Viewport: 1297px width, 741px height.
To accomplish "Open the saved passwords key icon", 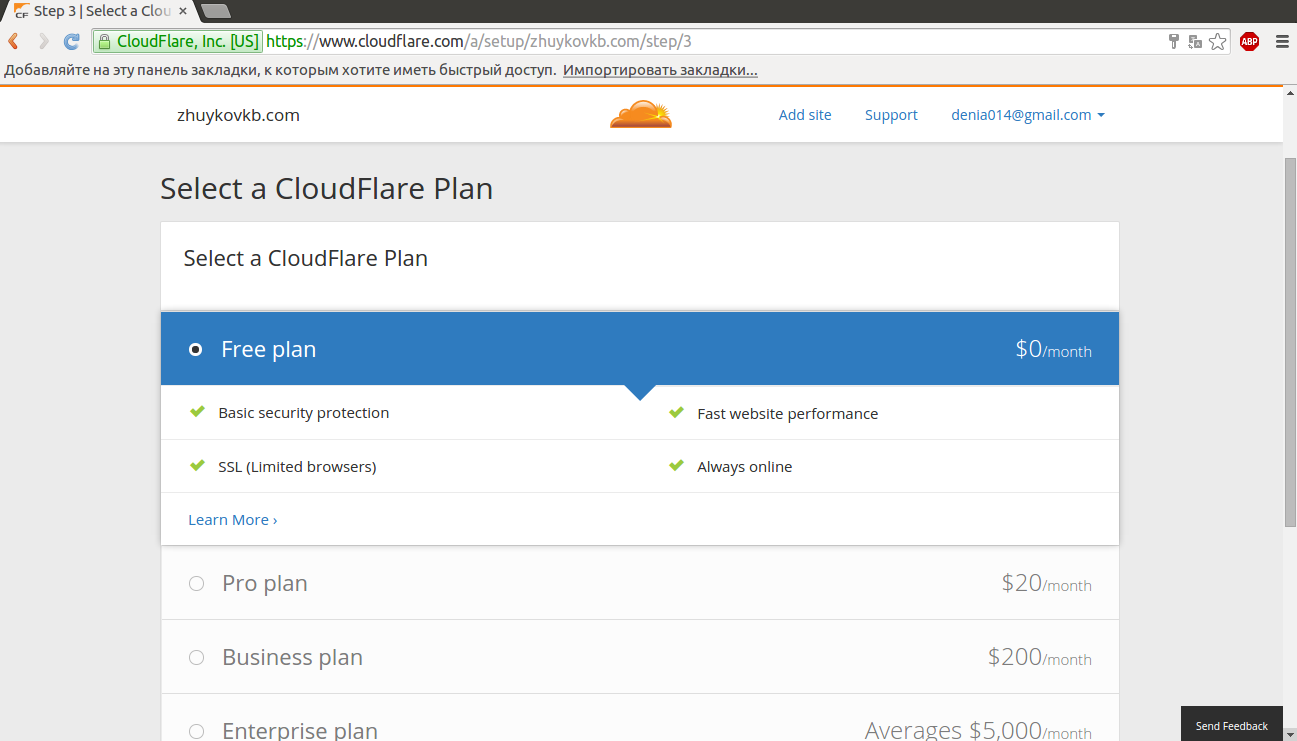I will pyautogui.click(x=1174, y=42).
